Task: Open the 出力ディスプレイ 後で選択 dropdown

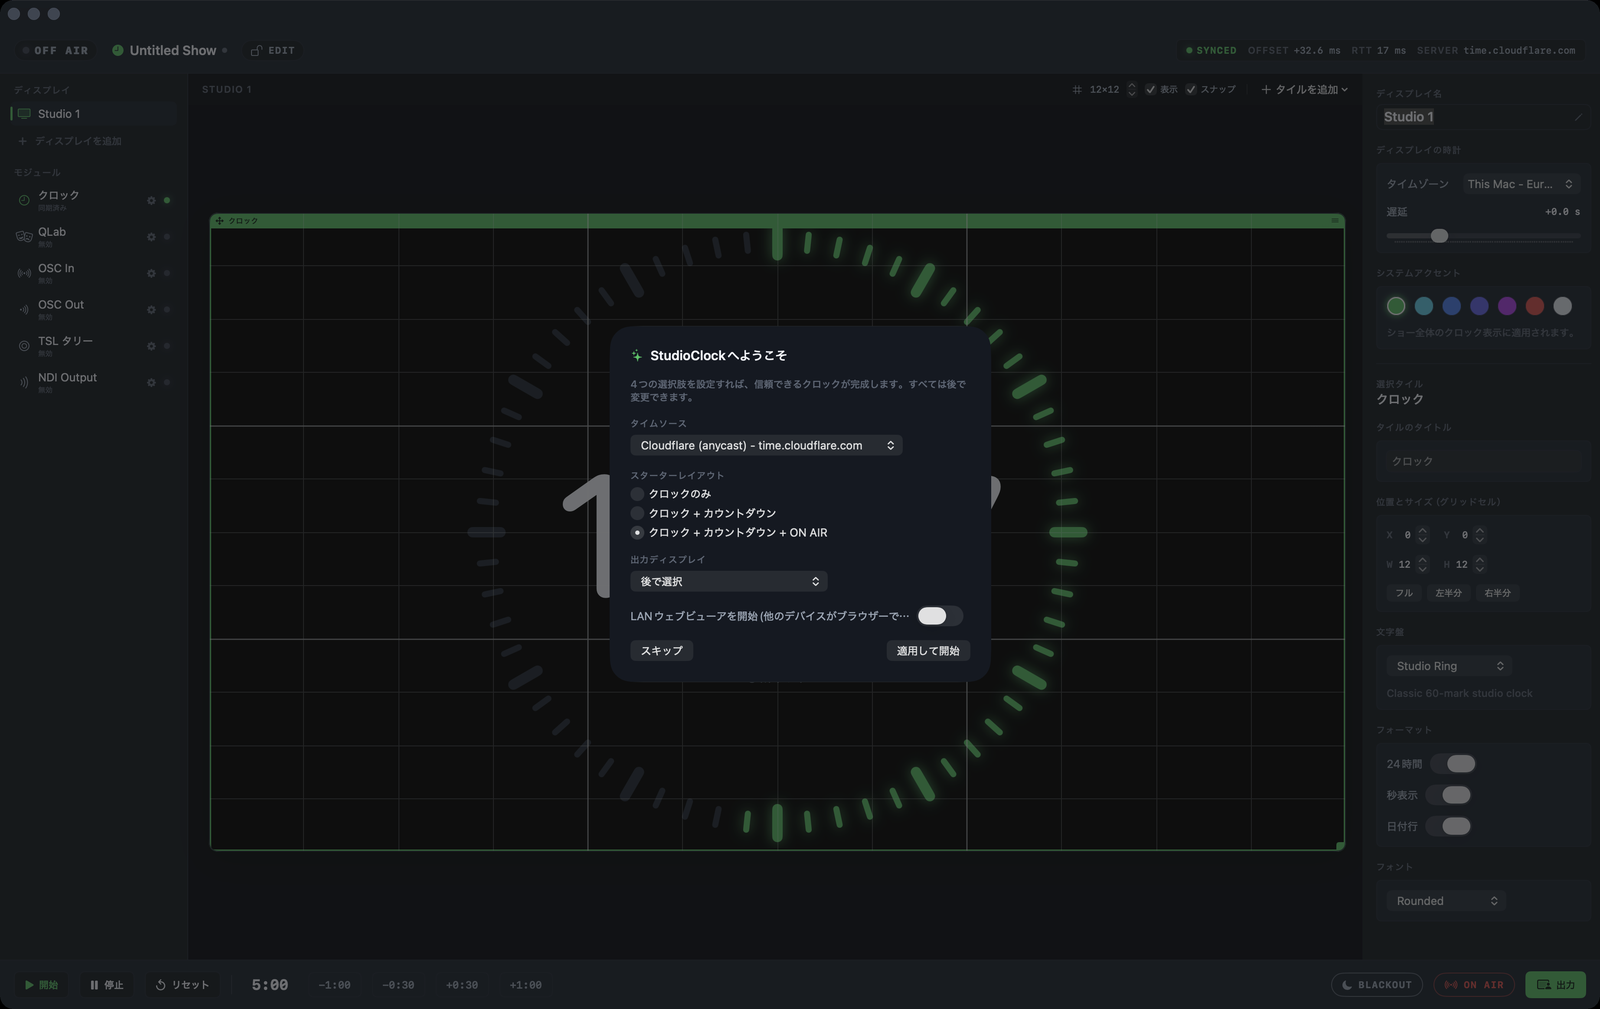Action: (728, 582)
